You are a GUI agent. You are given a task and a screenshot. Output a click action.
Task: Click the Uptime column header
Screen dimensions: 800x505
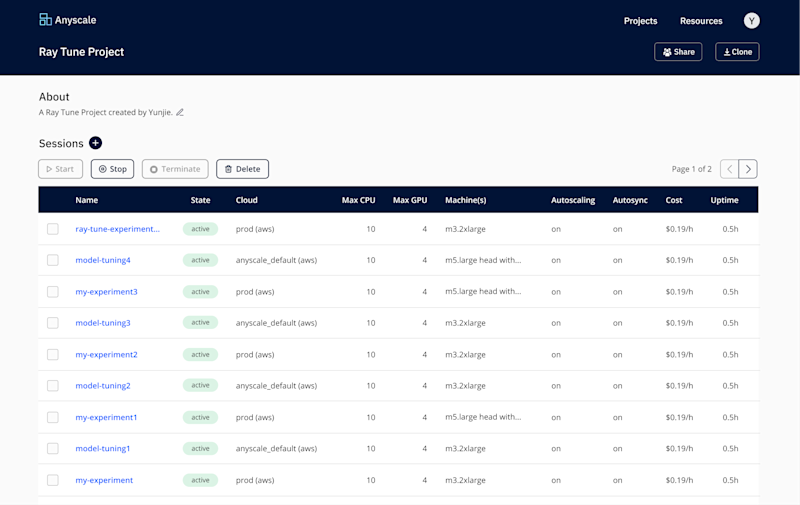(724, 200)
